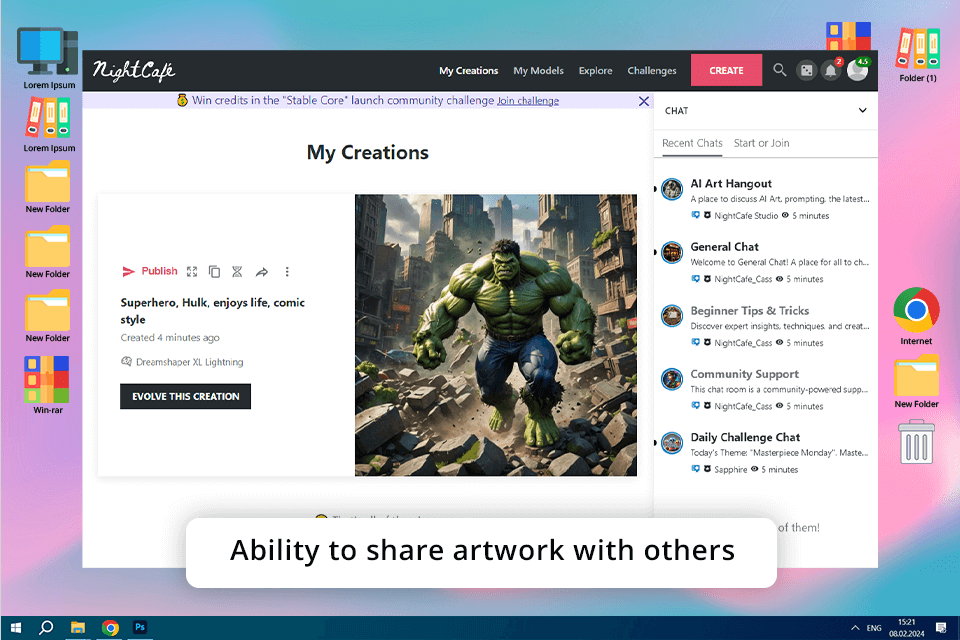Open the Lorem Ipsum binders desktop icon
The image size is (960, 640).
(x=48, y=124)
